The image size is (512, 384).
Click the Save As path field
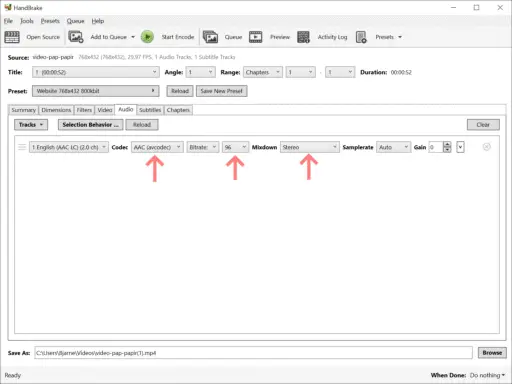[x=253, y=353]
